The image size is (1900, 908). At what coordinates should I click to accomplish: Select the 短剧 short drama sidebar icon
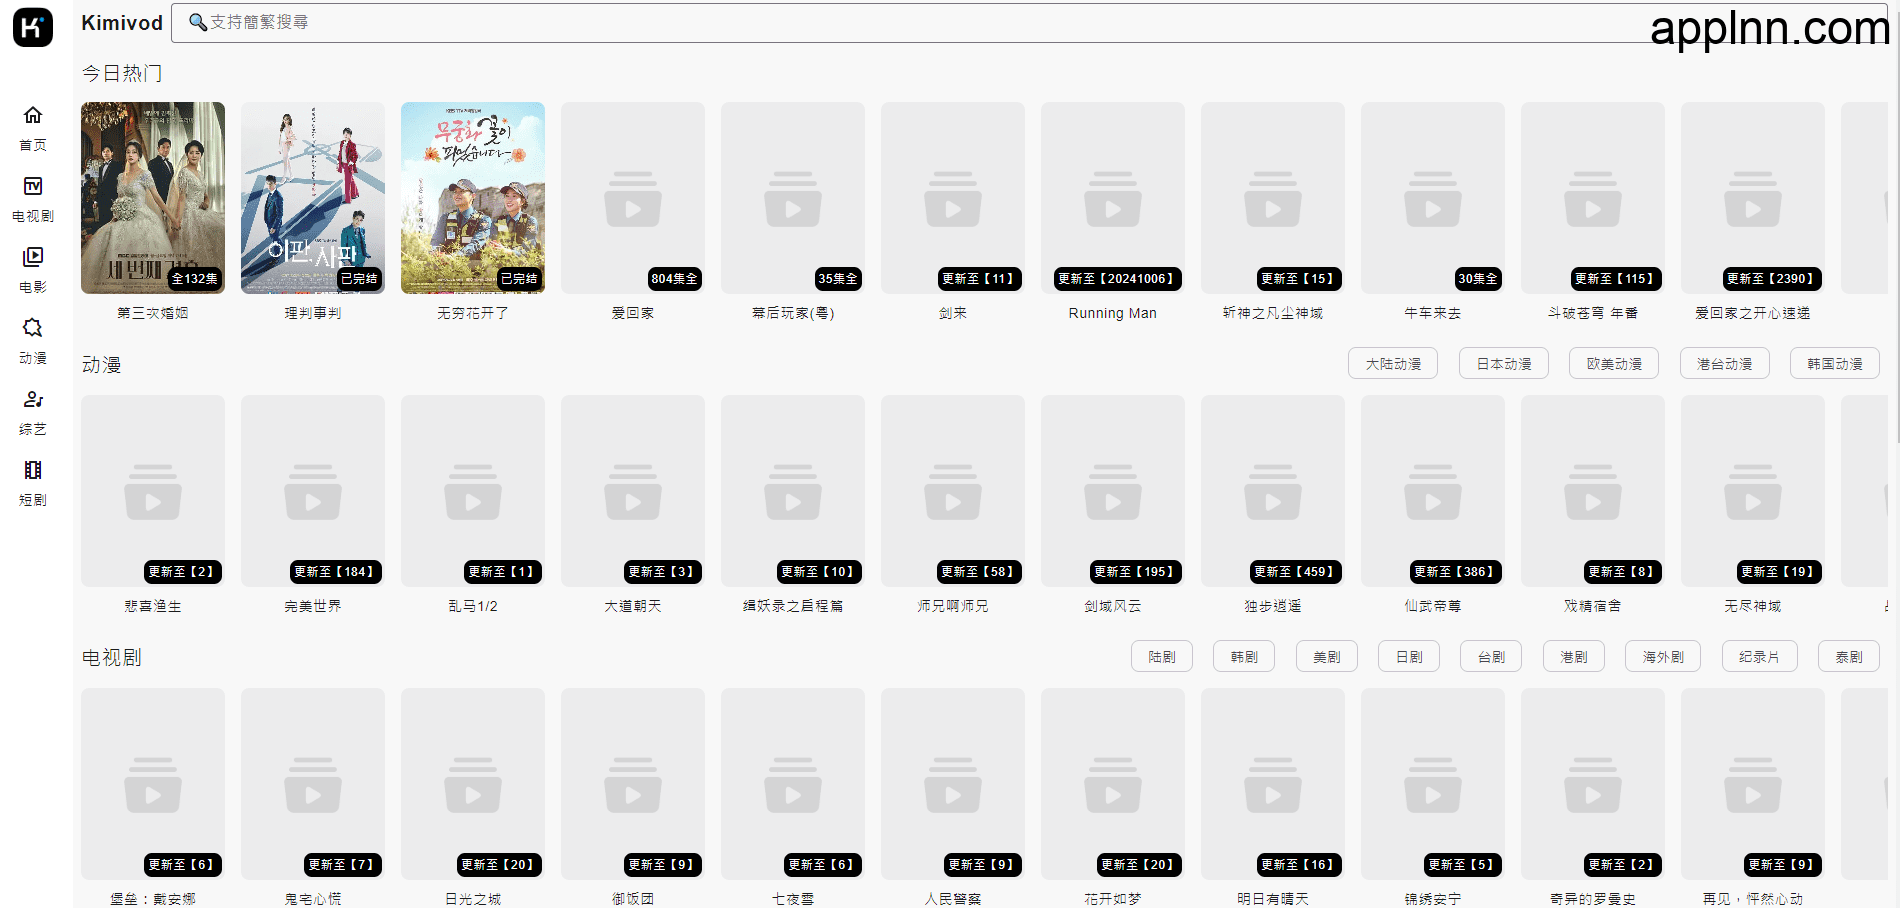[x=33, y=471]
